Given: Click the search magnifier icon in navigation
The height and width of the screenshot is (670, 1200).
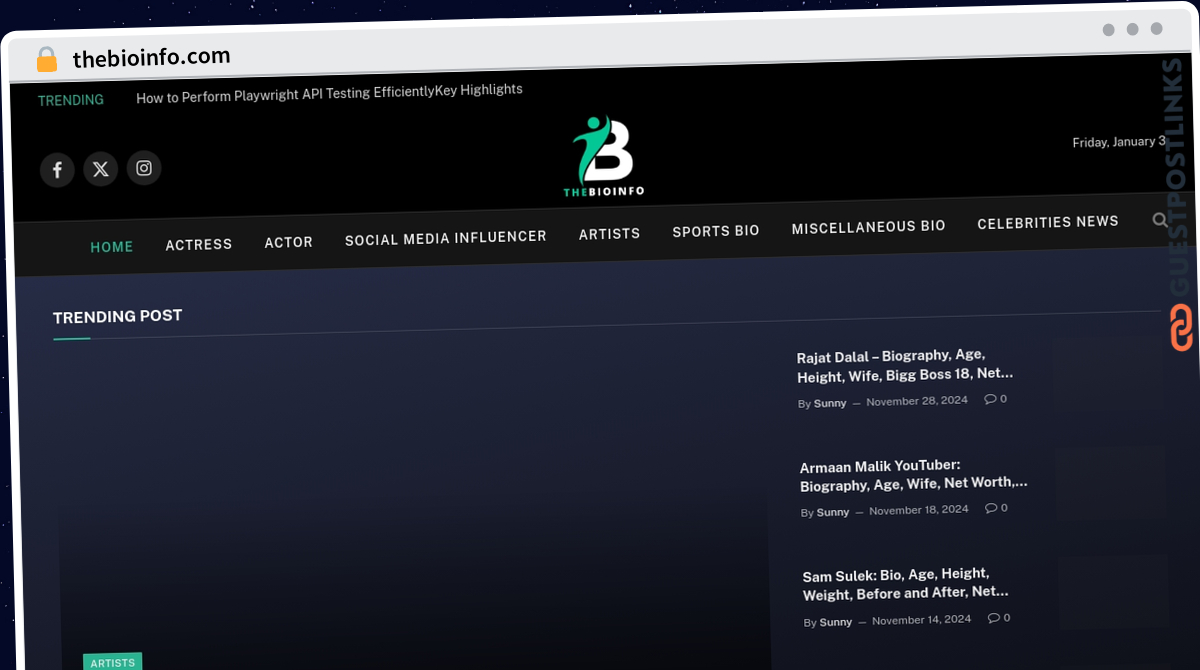Looking at the screenshot, I should pyautogui.click(x=1160, y=220).
